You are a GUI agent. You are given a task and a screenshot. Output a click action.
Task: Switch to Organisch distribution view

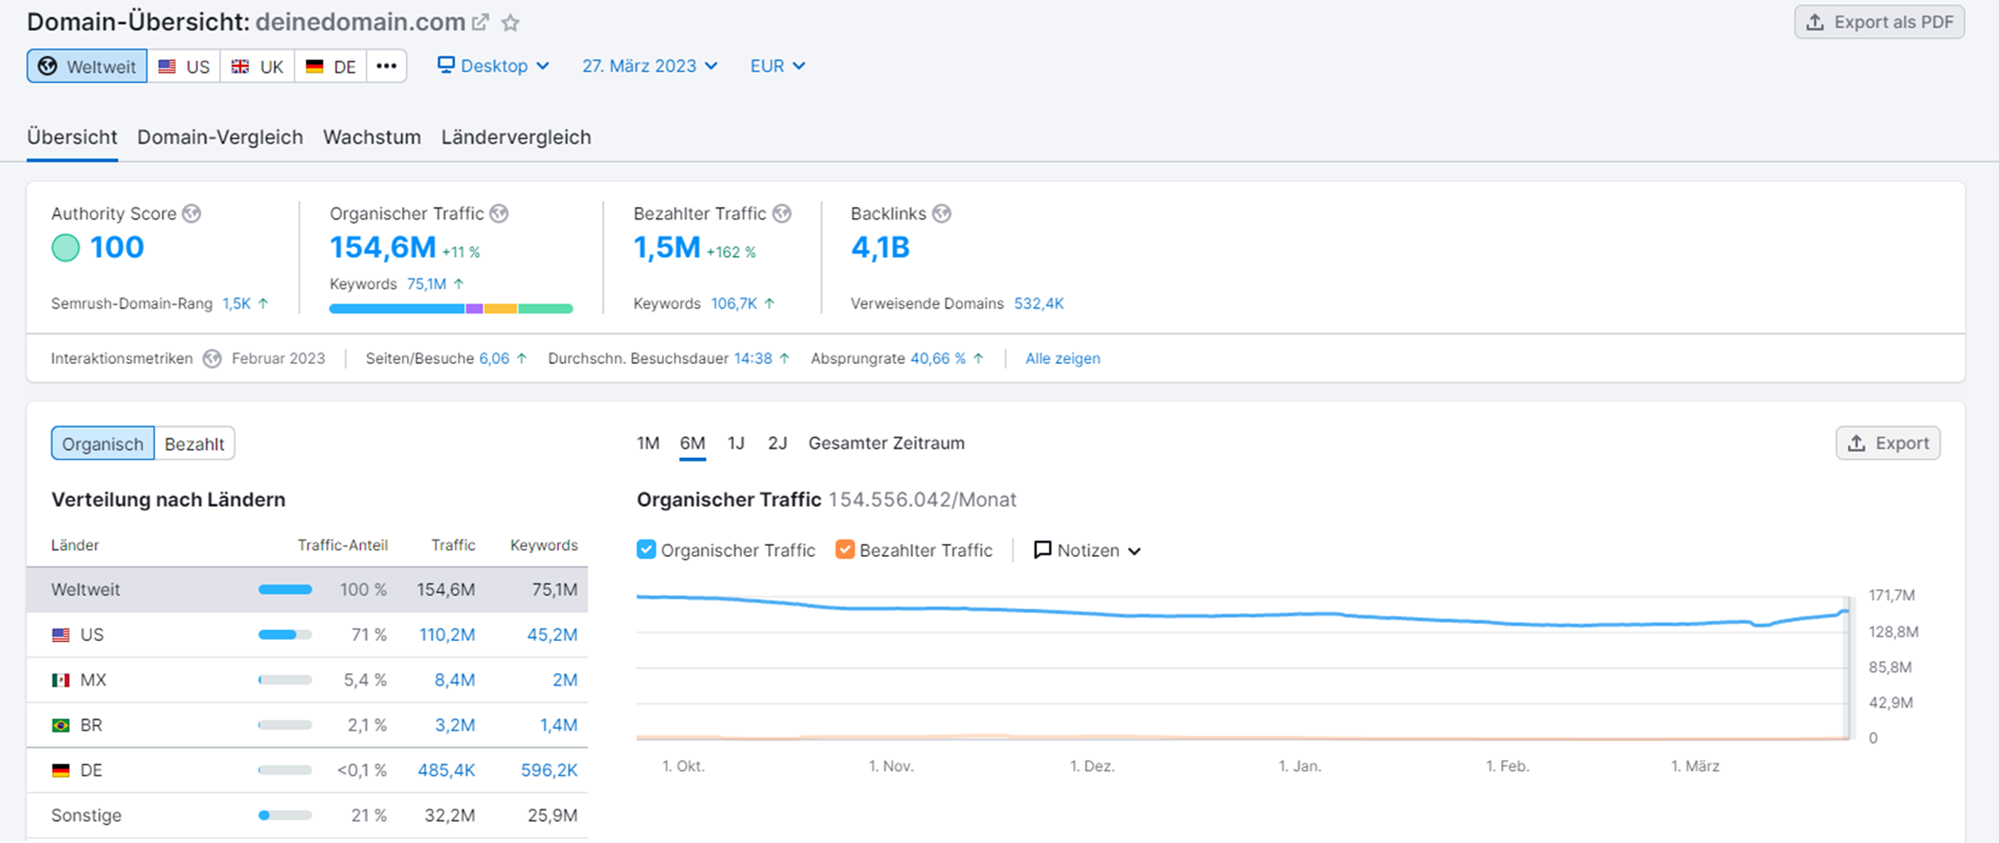click(x=103, y=443)
